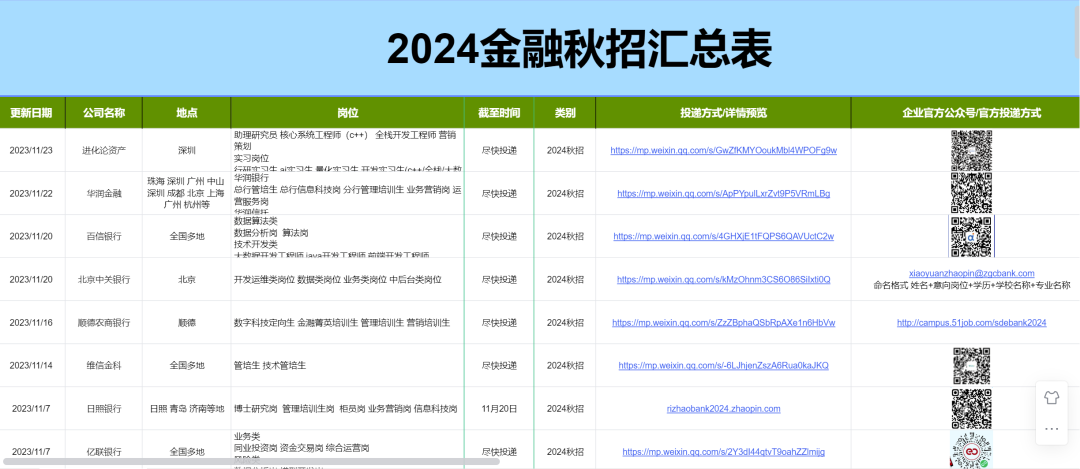Select the 日照 青岛 济南等地 location cell
Viewport: 1080px width, 469px height.
[187, 408]
